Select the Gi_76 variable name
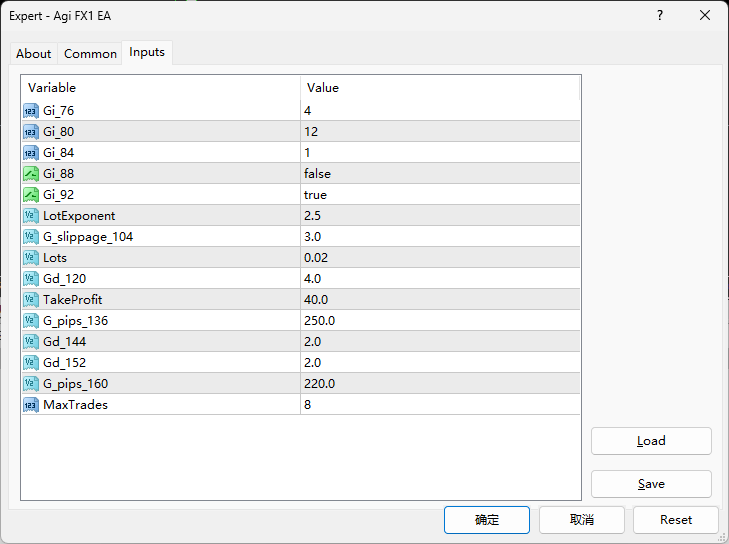Image resolution: width=729 pixels, height=544 pixels. tap(59, 111)
